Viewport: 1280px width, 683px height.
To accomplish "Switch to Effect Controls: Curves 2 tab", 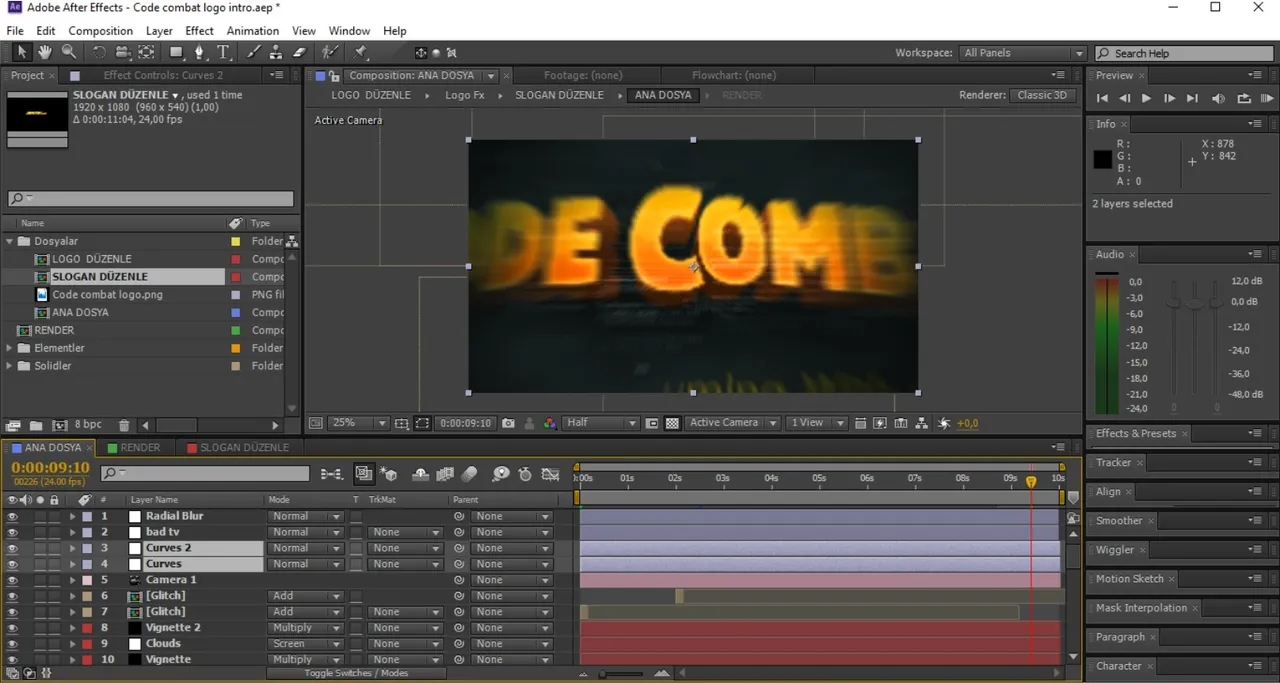I will pyautogui.click(x=163, y=75).
